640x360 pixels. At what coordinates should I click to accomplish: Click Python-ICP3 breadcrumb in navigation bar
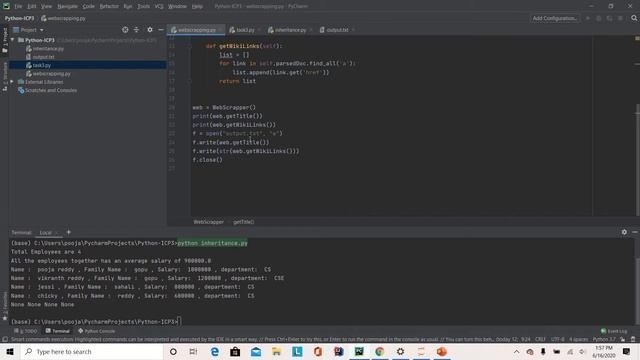coord(19,18)
